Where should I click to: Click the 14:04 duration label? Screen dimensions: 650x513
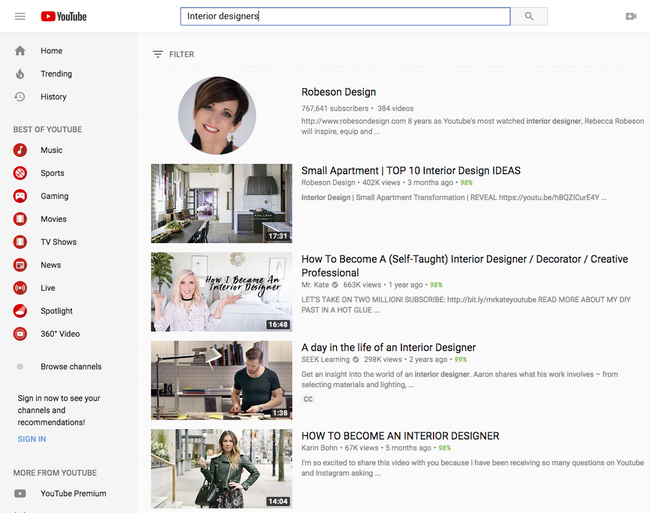278,501
